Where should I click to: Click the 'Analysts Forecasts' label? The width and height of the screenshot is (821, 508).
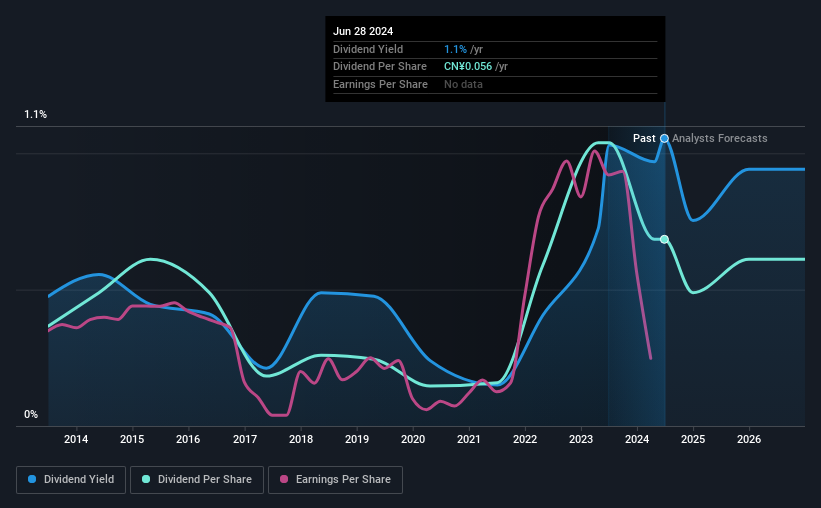(x=719, y=138)
